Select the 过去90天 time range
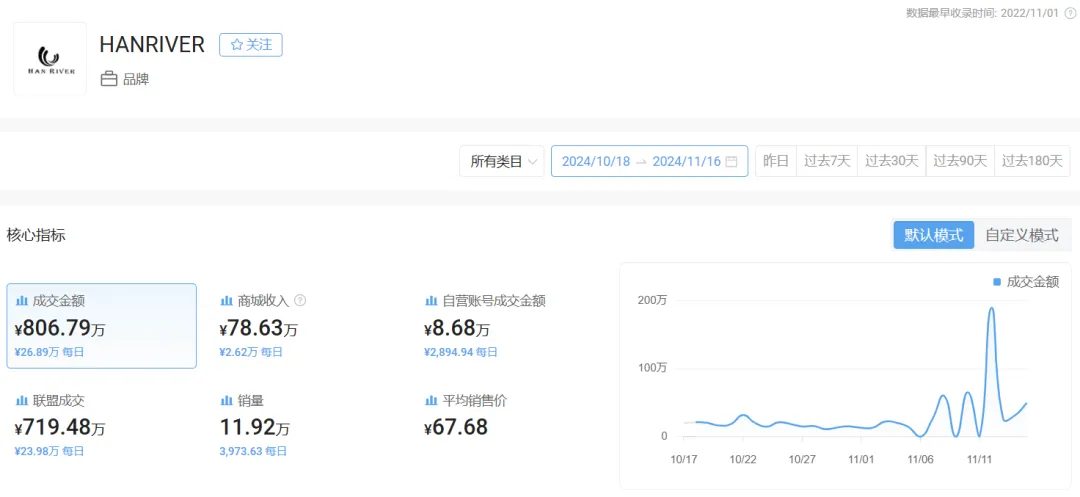This screenshot has height=497, width=1080. [960, 162]
